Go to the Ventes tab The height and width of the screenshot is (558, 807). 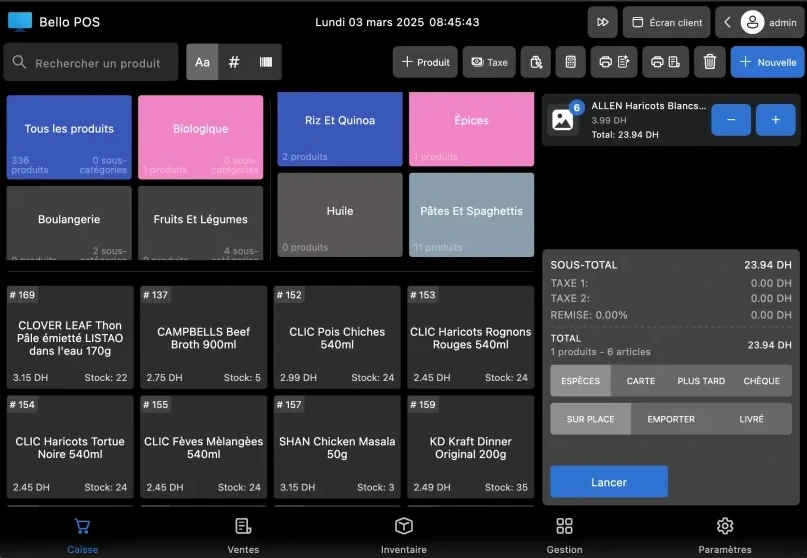(x=243, y=535)
